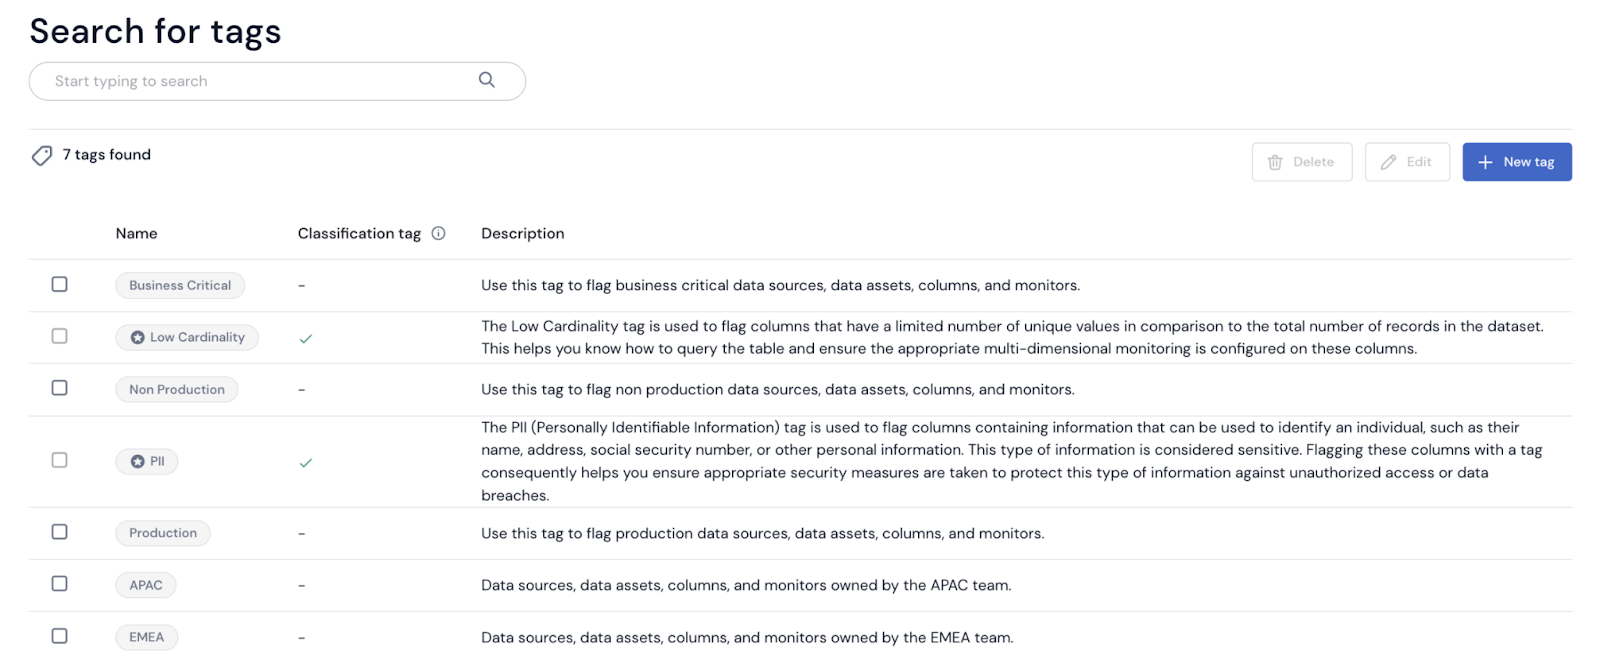Check the Business Critical row checkbox
Viewport: 1600px width, 666px height.
click(59, 284)
